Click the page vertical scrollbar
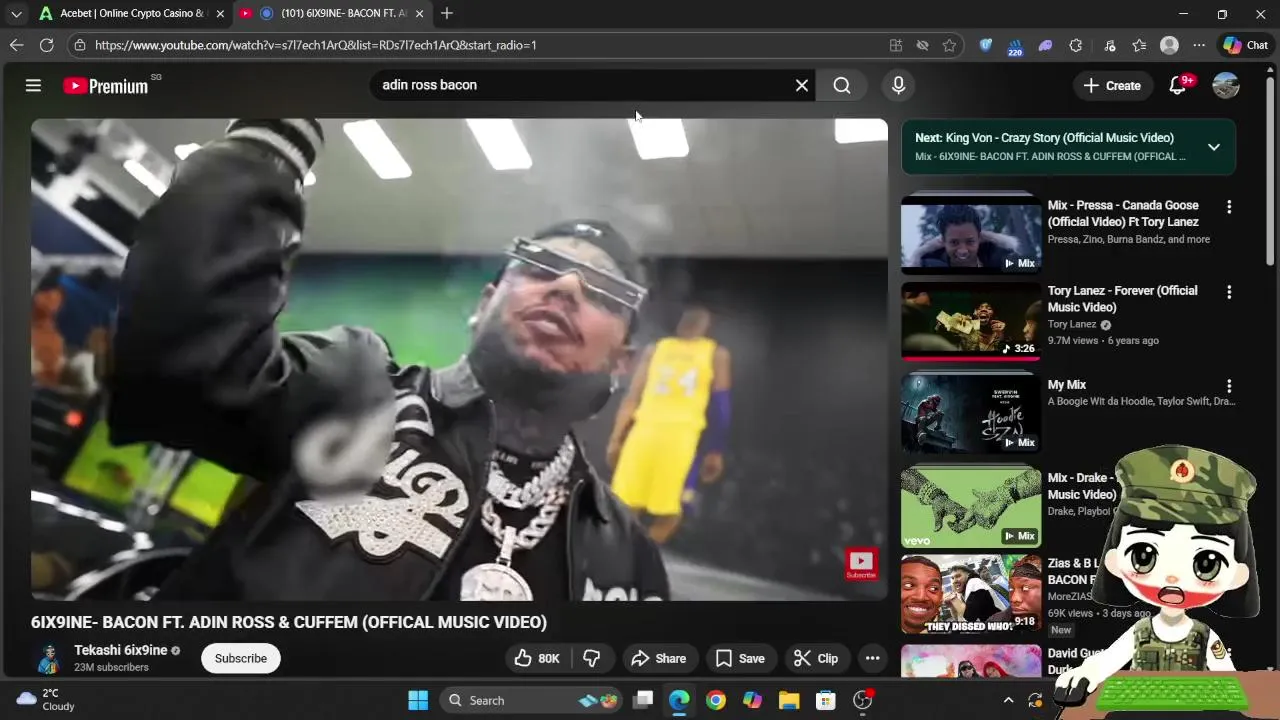Screen dimensions: 1280x720 [1271, 170]
